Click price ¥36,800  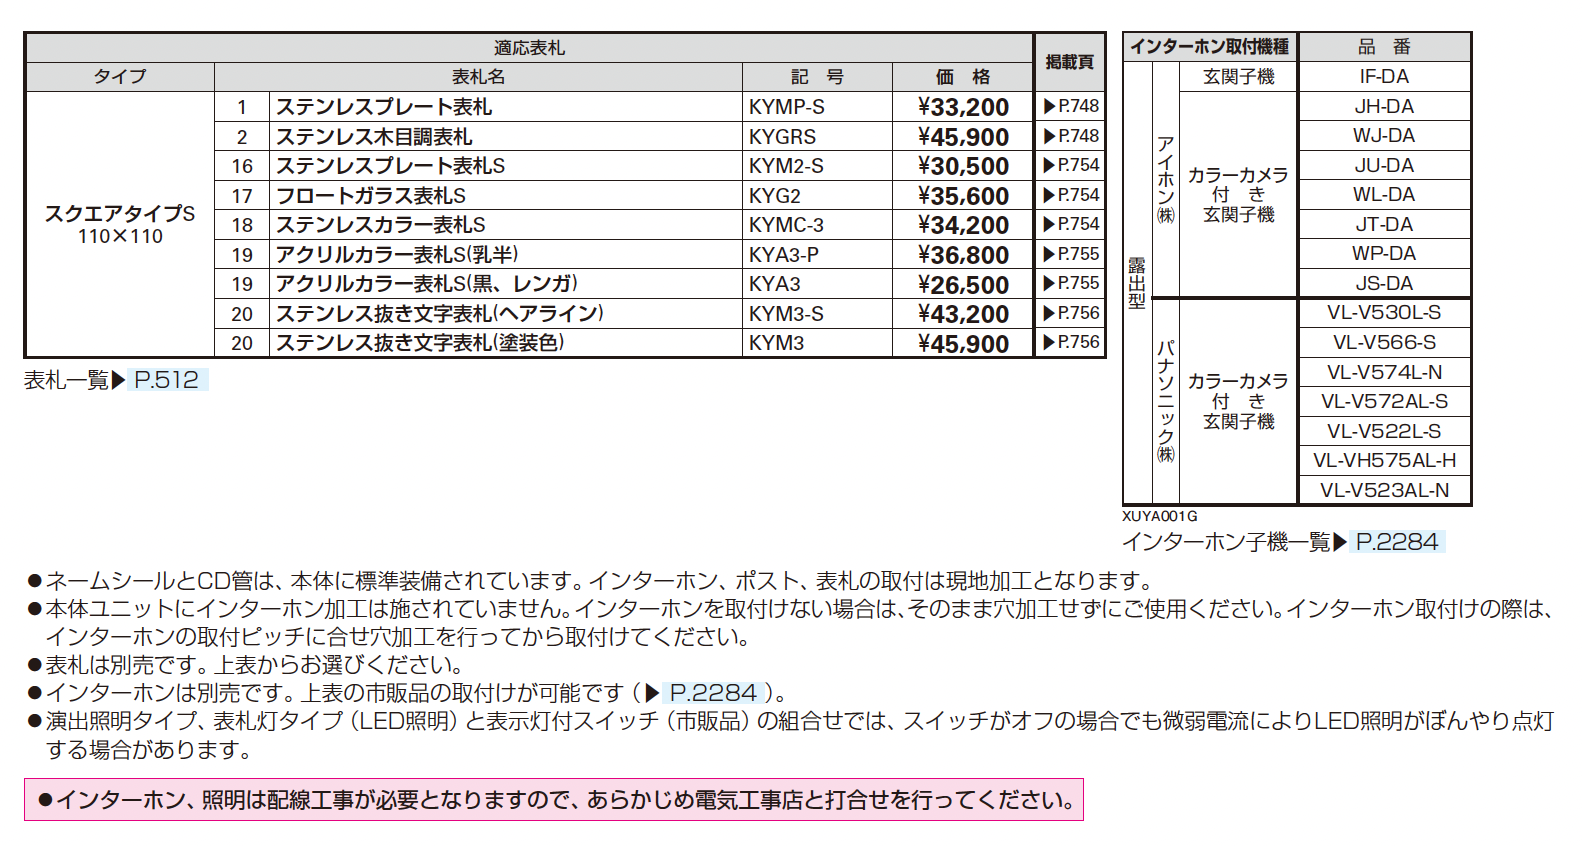point(963,255)
